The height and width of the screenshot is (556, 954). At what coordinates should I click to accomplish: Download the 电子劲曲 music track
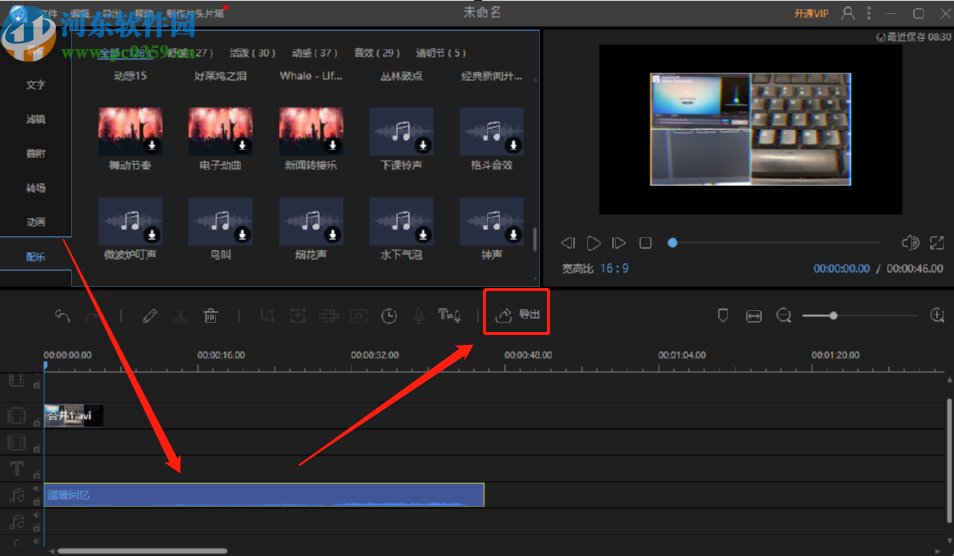point(242,145)
